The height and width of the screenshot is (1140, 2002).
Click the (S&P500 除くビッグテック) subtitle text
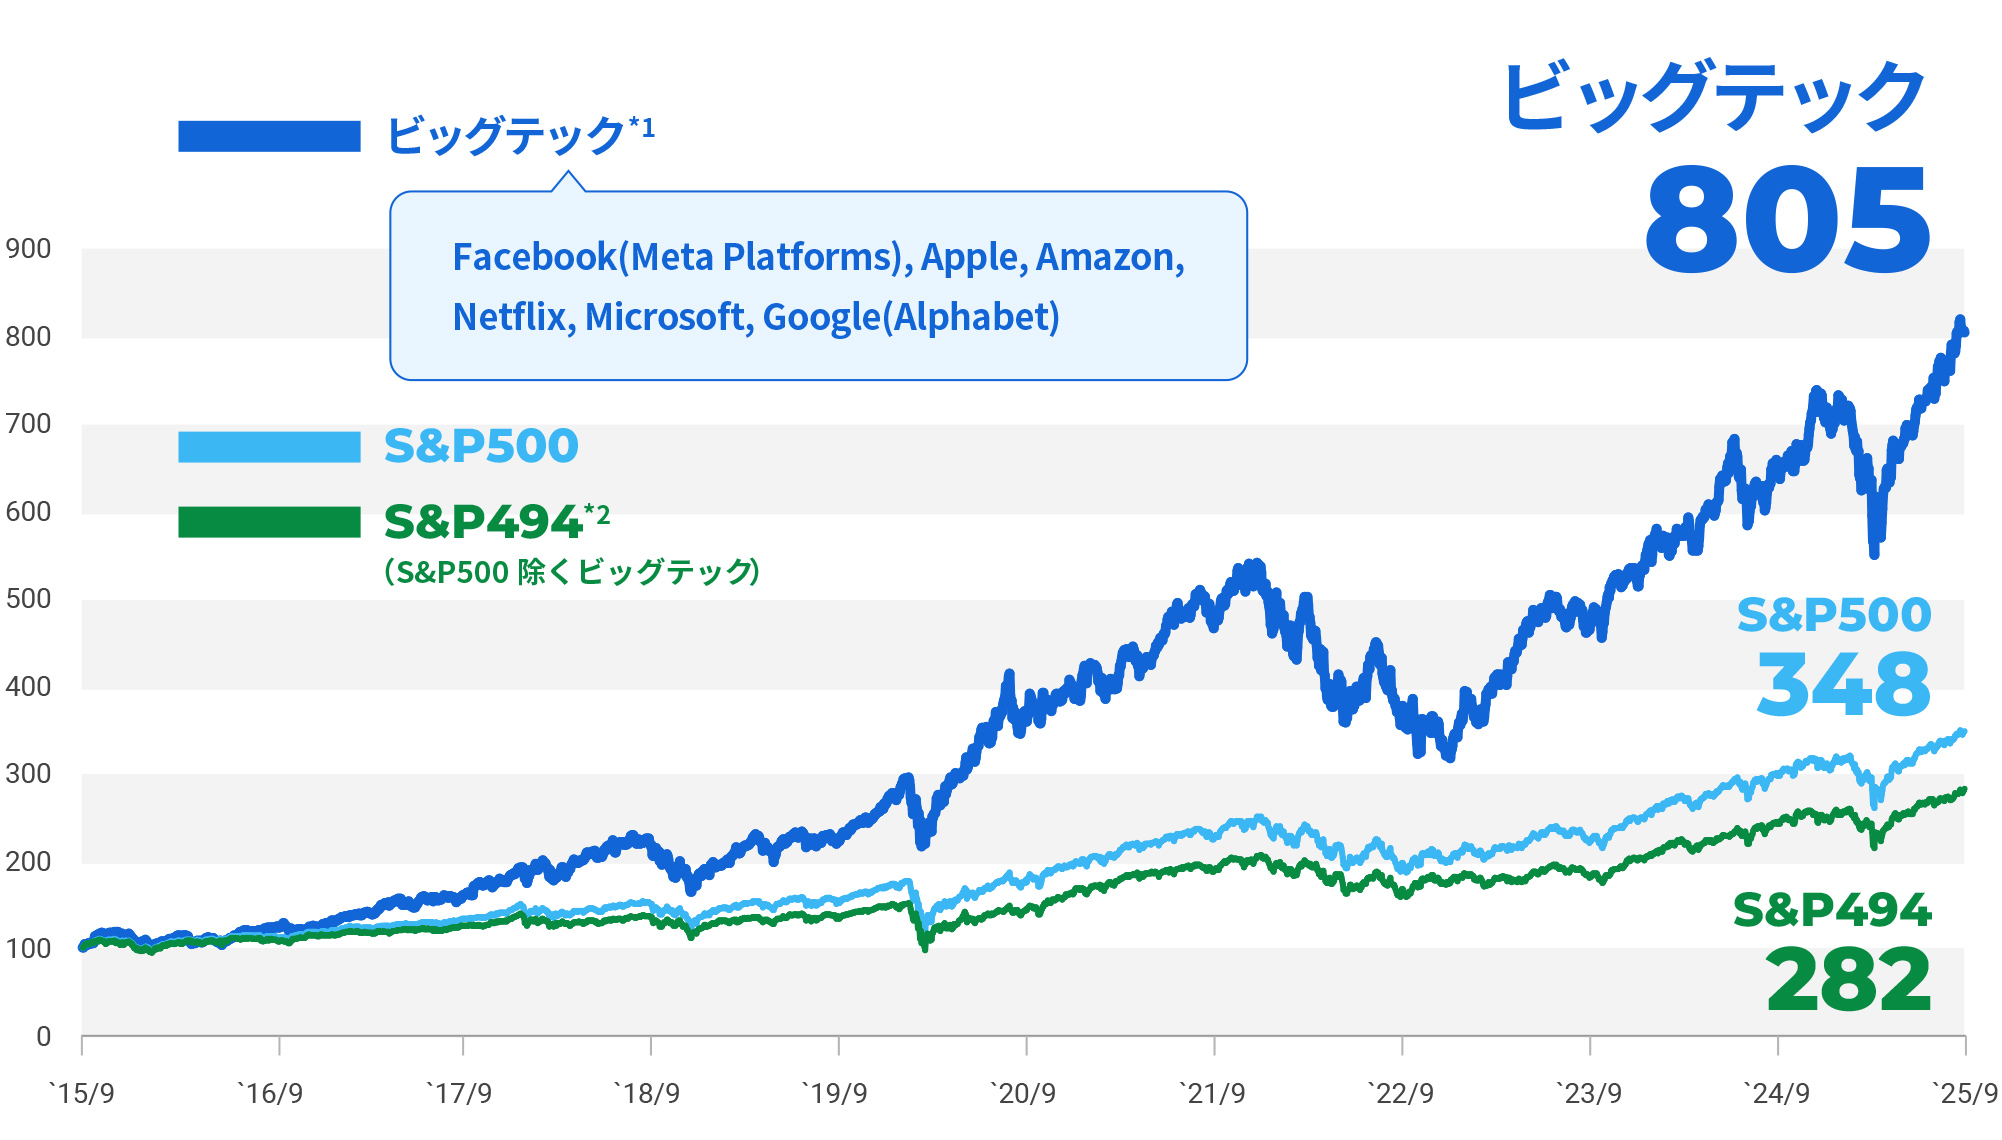click(x=572, y=572)
